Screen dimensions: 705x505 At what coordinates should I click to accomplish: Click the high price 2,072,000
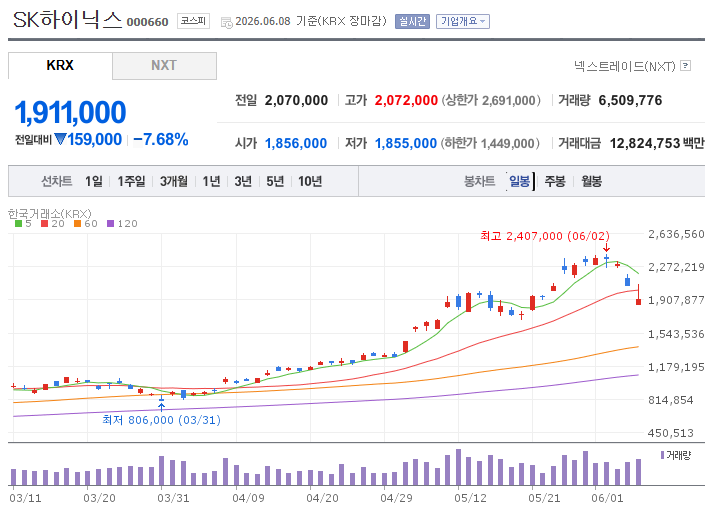pos(406,100)
